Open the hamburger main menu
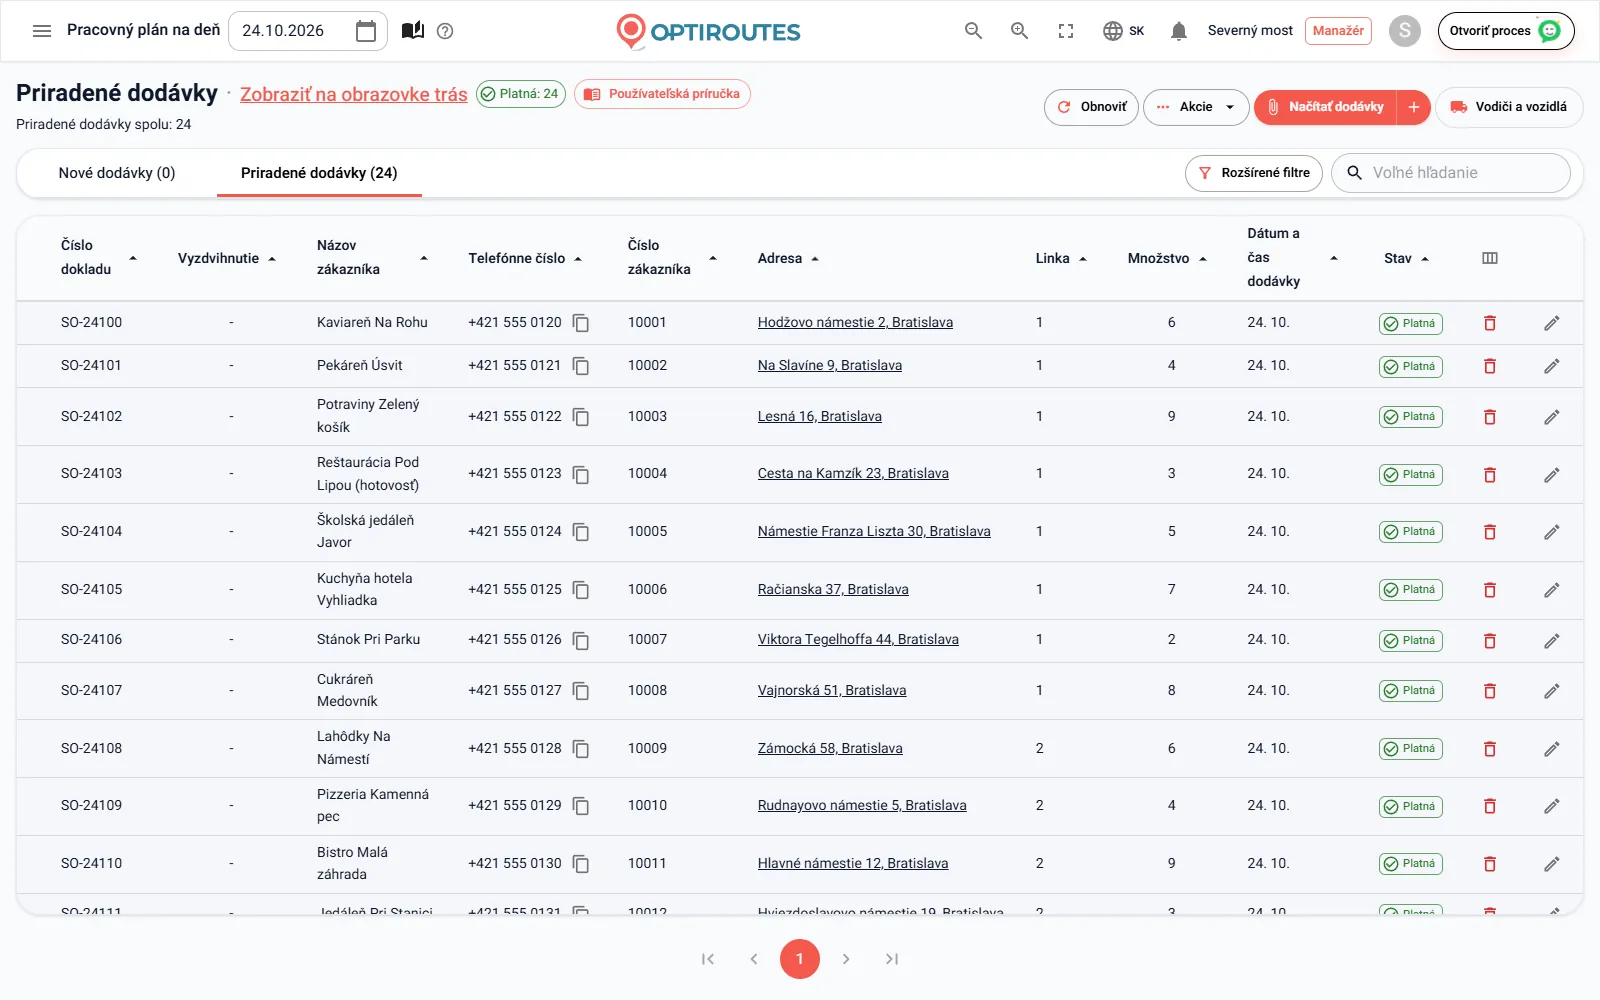The image size is (1600, 1000). 42,31
